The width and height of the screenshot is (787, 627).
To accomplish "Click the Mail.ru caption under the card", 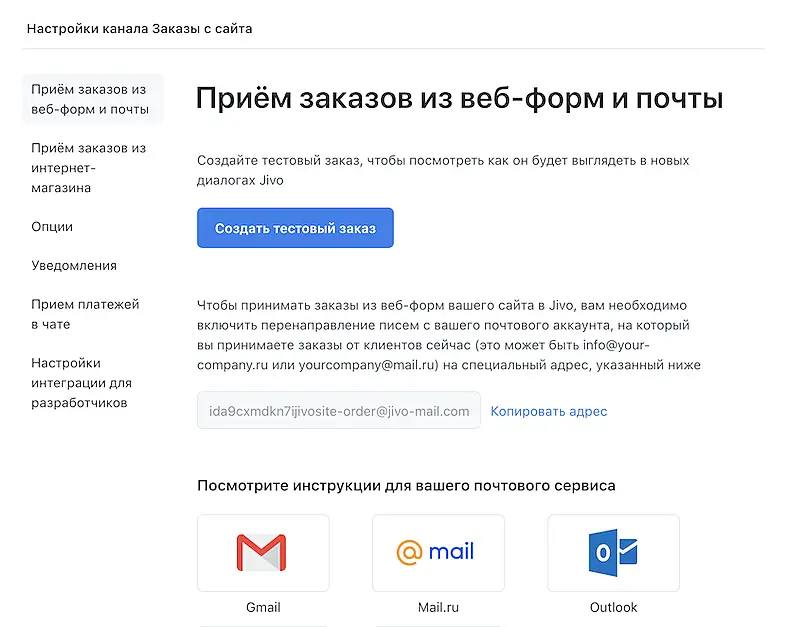I will tap(438, 607).
